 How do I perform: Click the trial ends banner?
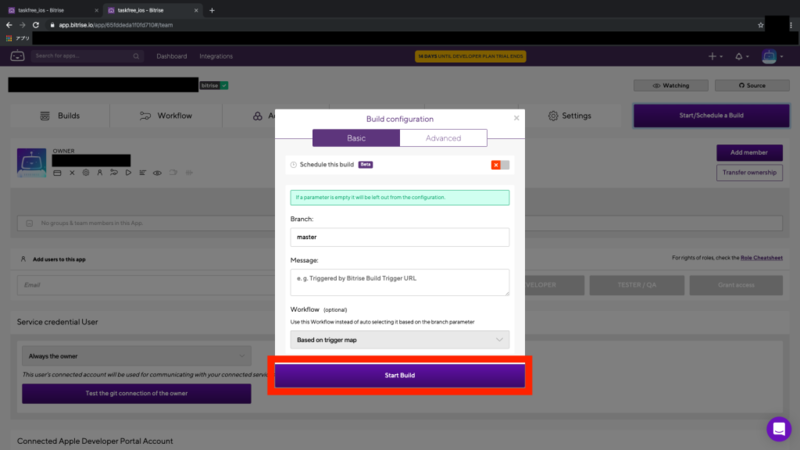pos(470,56)
